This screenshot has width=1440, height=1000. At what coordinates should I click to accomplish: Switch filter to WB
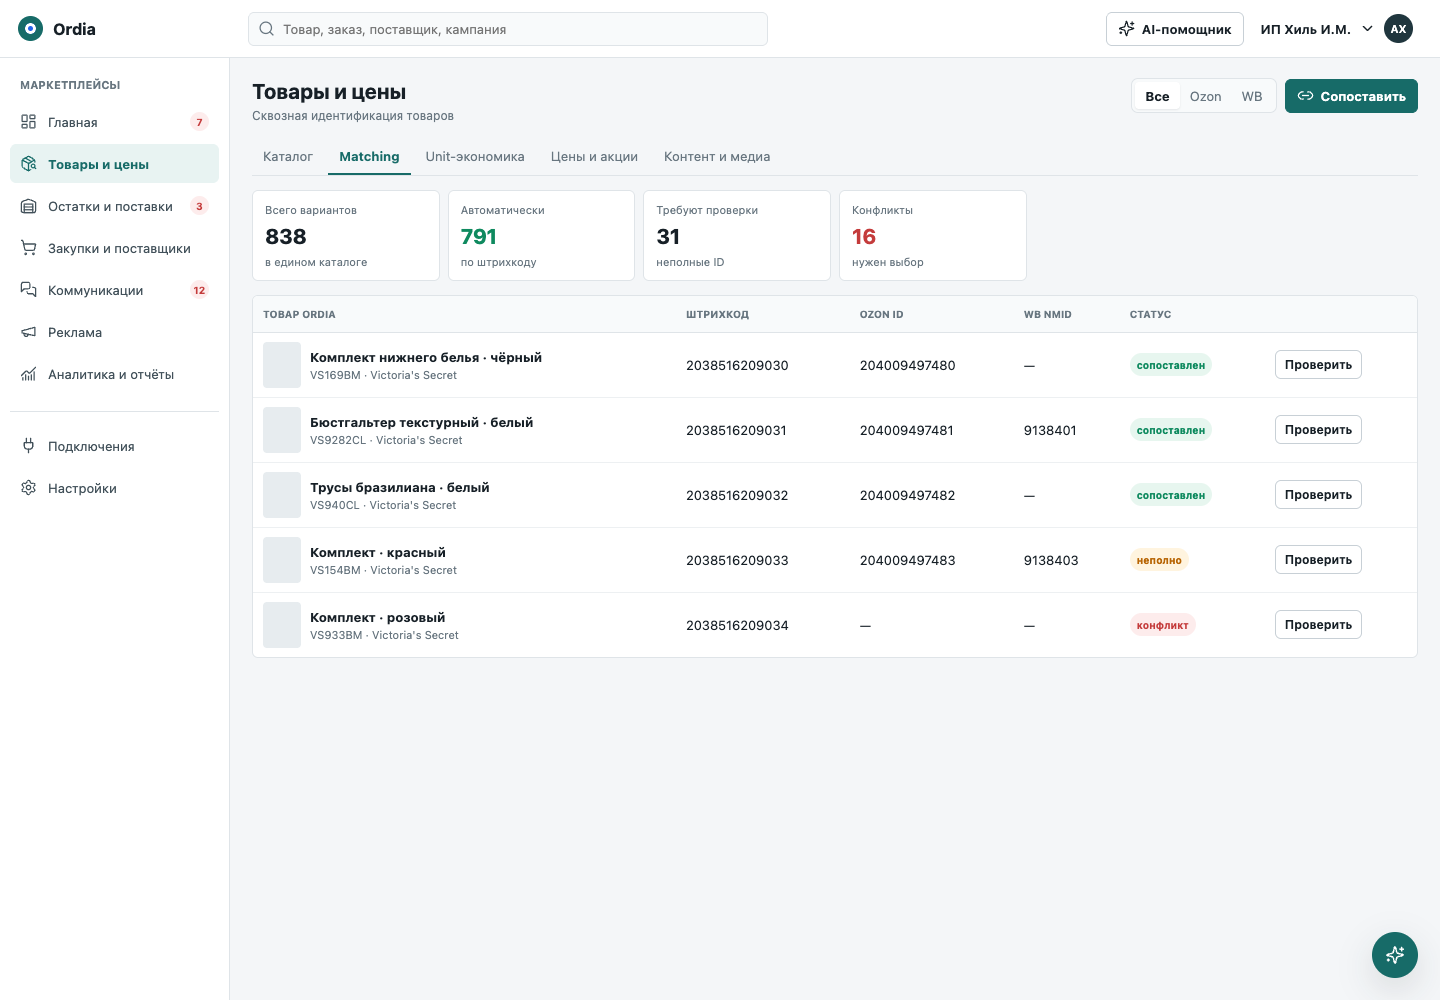coord(1252,96)
